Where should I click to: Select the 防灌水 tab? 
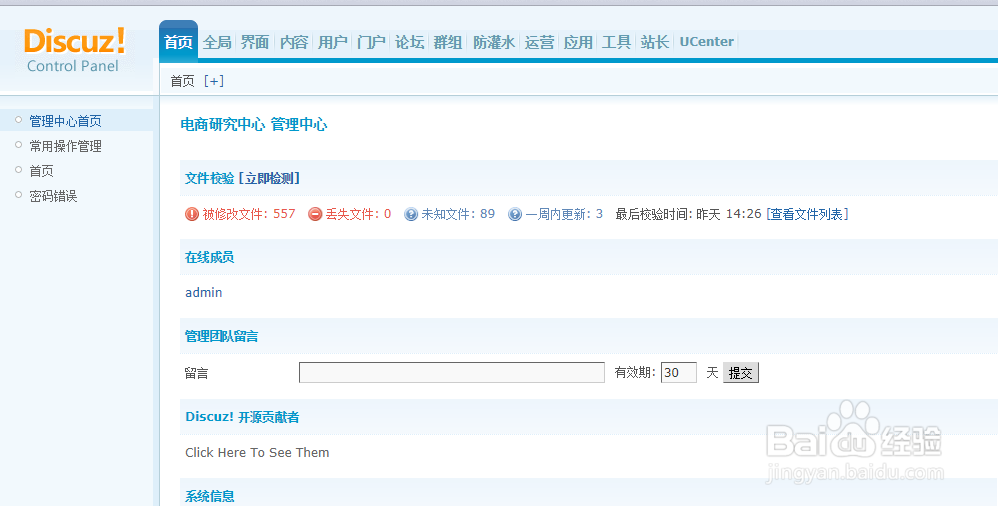494,42
